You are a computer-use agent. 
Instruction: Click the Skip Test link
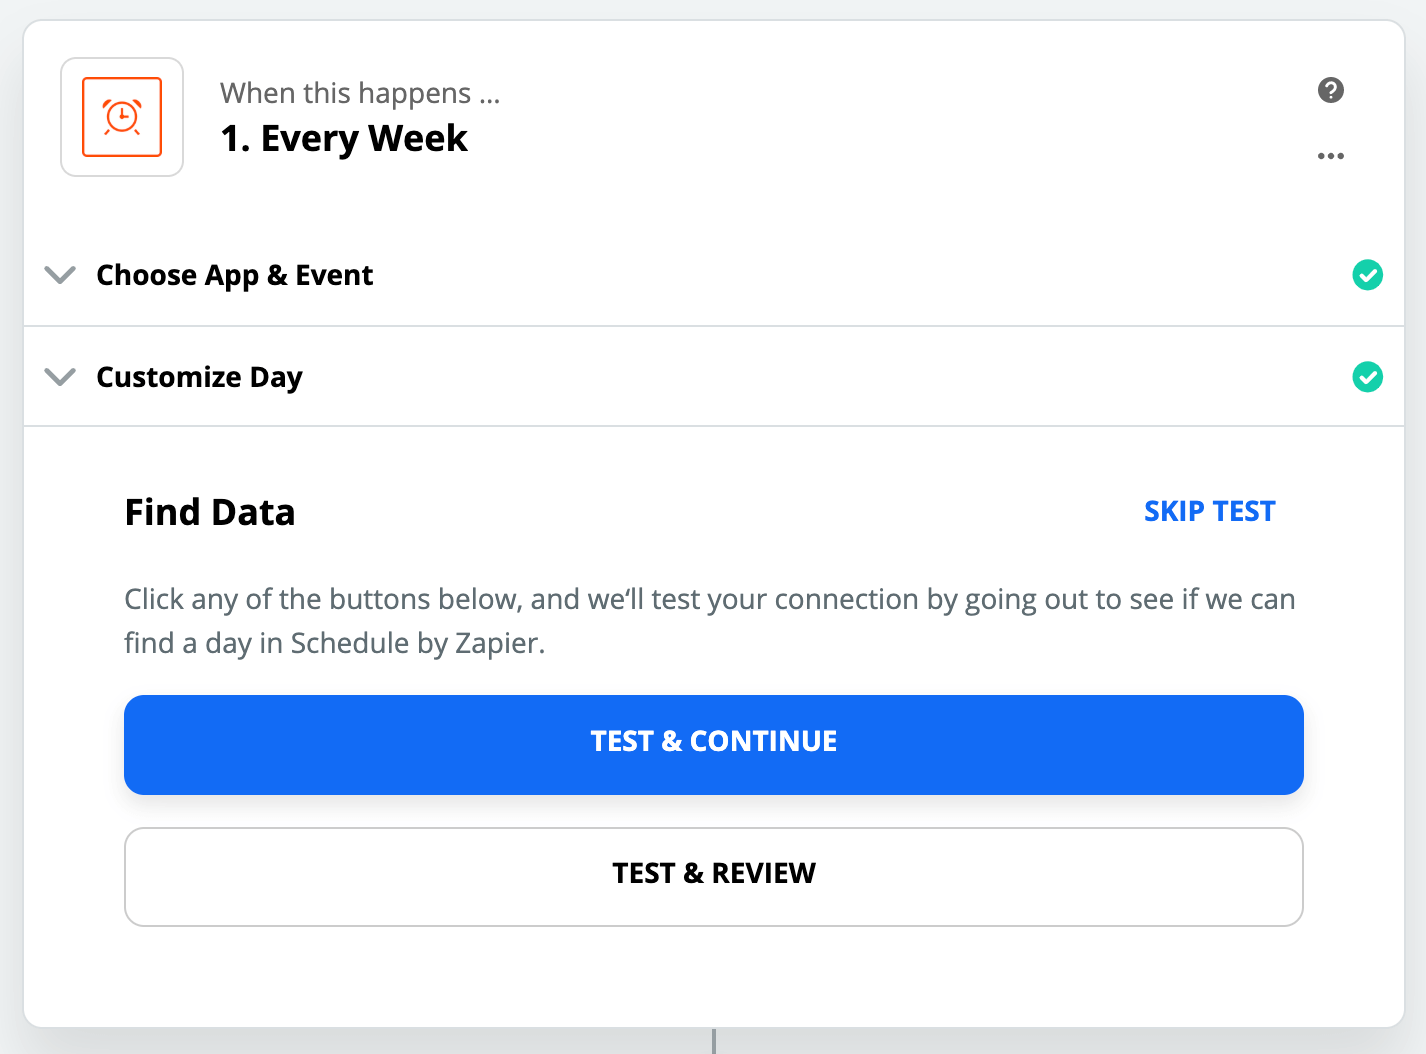[x=1209, y=512]
